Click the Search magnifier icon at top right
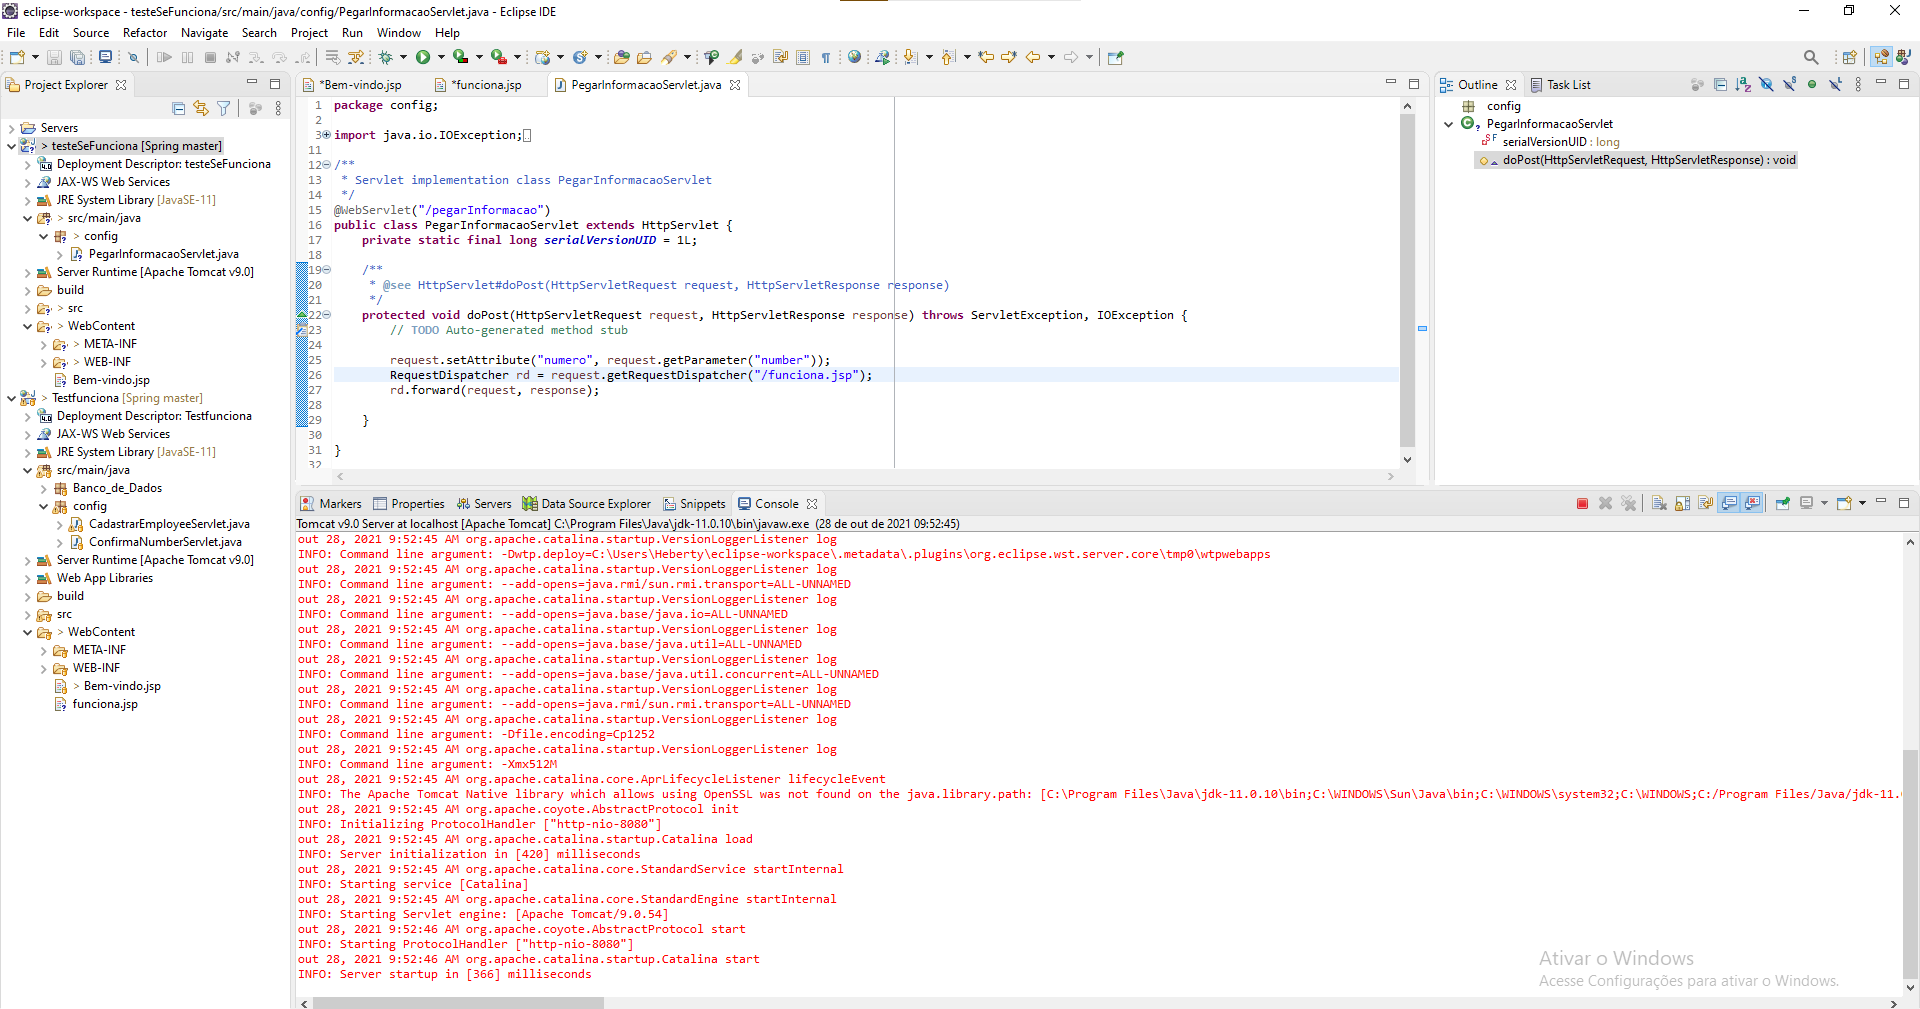The image size is (1920, 1009). (1811, 57)
